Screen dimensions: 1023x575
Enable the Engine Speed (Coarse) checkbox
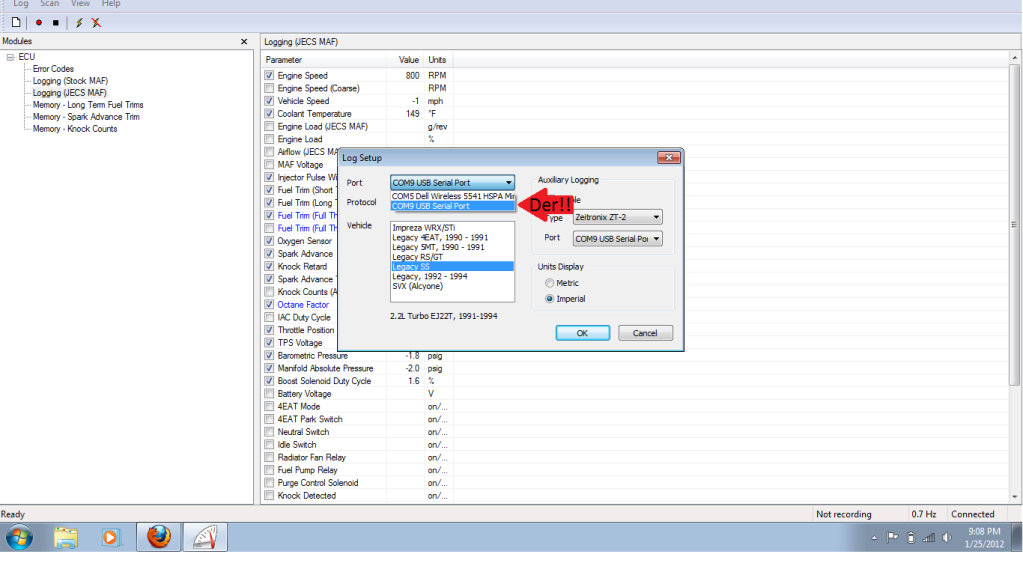tap(269, 88)
